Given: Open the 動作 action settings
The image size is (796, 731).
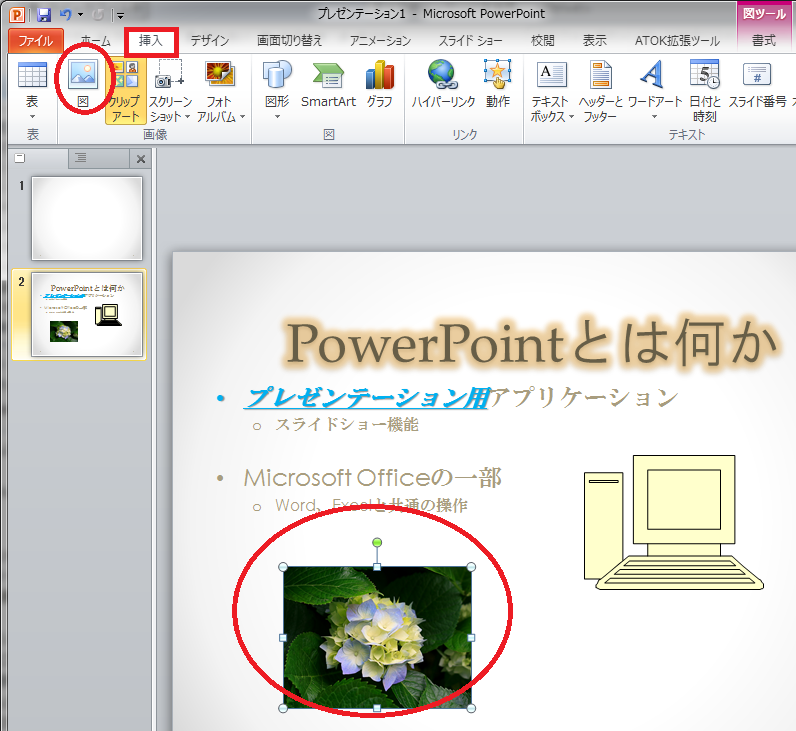Looking at the screenshot, I should 498,85.
